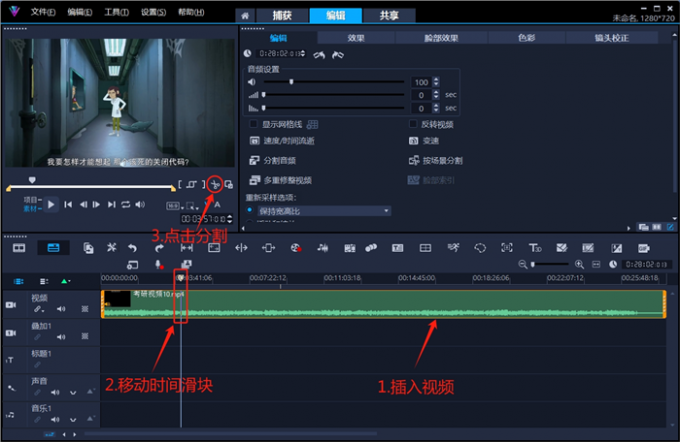
Task: Click 按场景分割 option
Action: pyautogui.click(x=435, y=161)
